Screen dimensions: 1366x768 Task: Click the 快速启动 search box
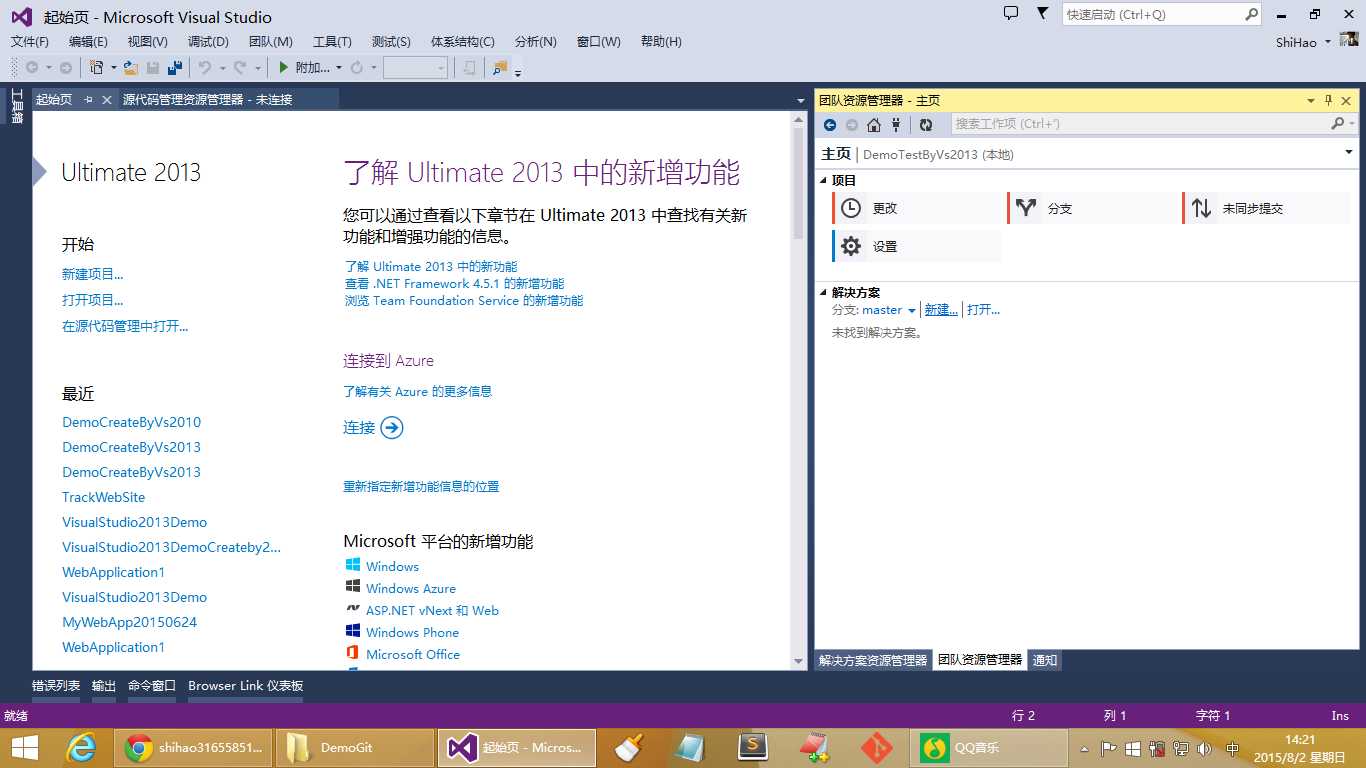pyautogui.click(x=1161, y=15)
